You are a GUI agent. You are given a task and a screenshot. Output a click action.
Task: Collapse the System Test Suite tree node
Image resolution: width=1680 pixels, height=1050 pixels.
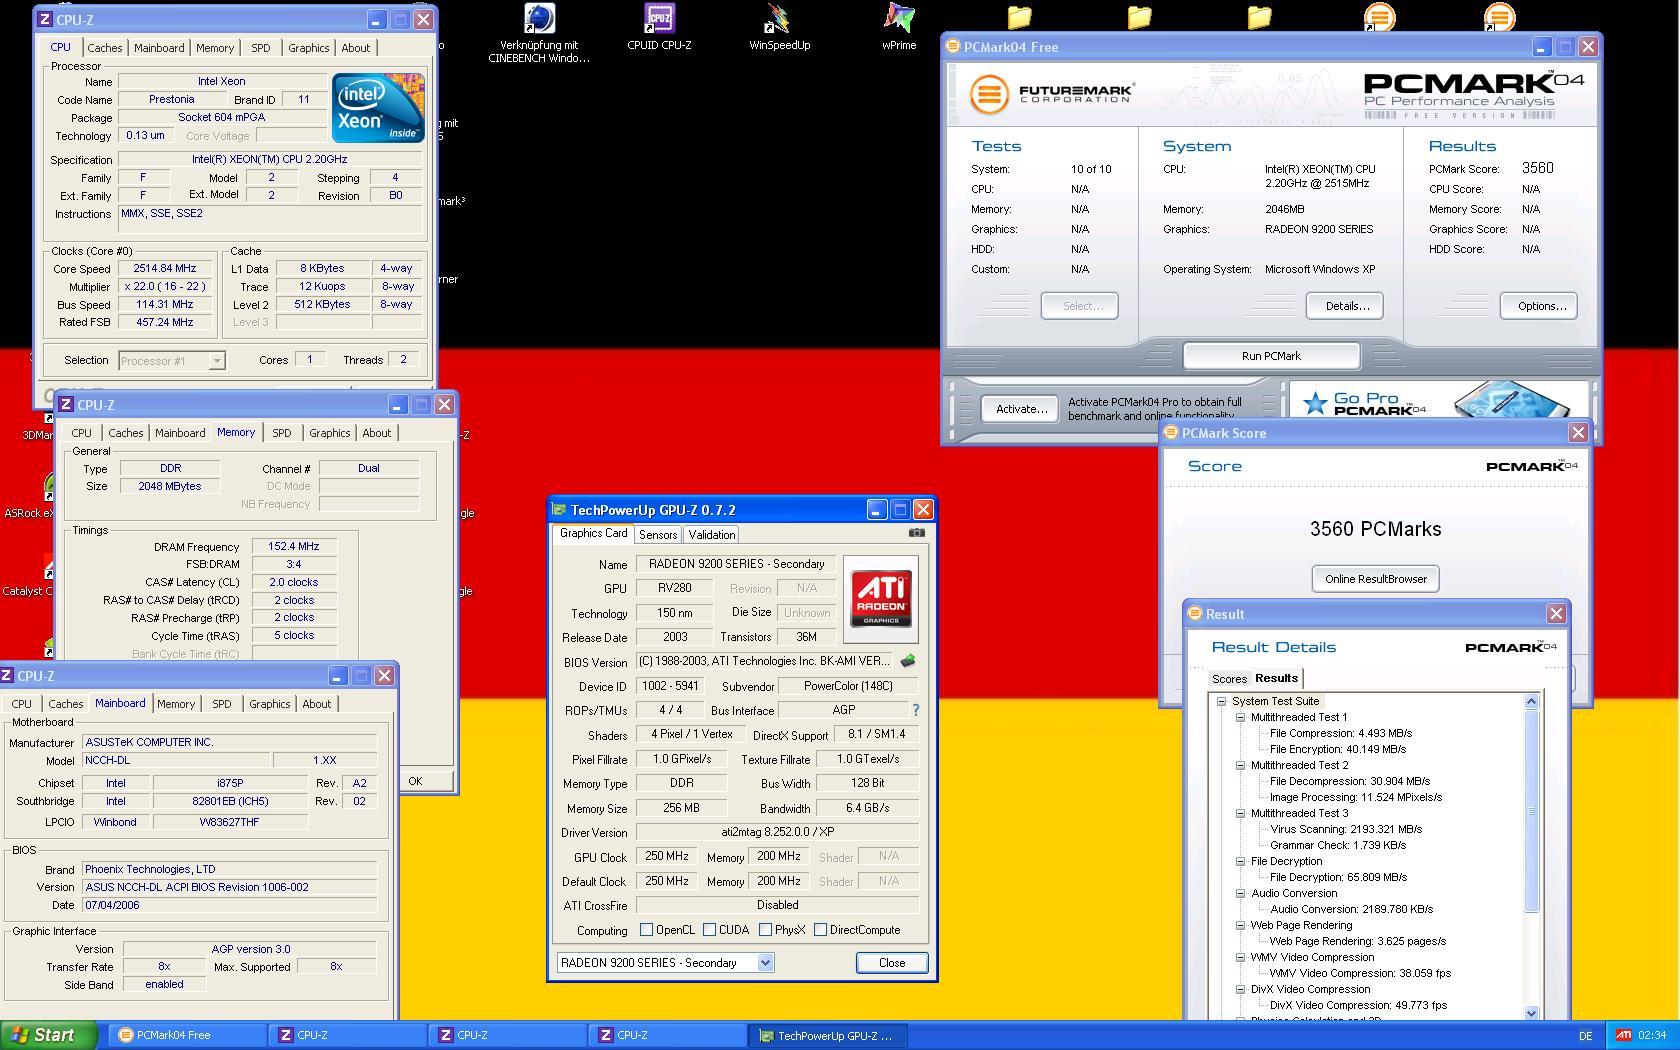1221,701
